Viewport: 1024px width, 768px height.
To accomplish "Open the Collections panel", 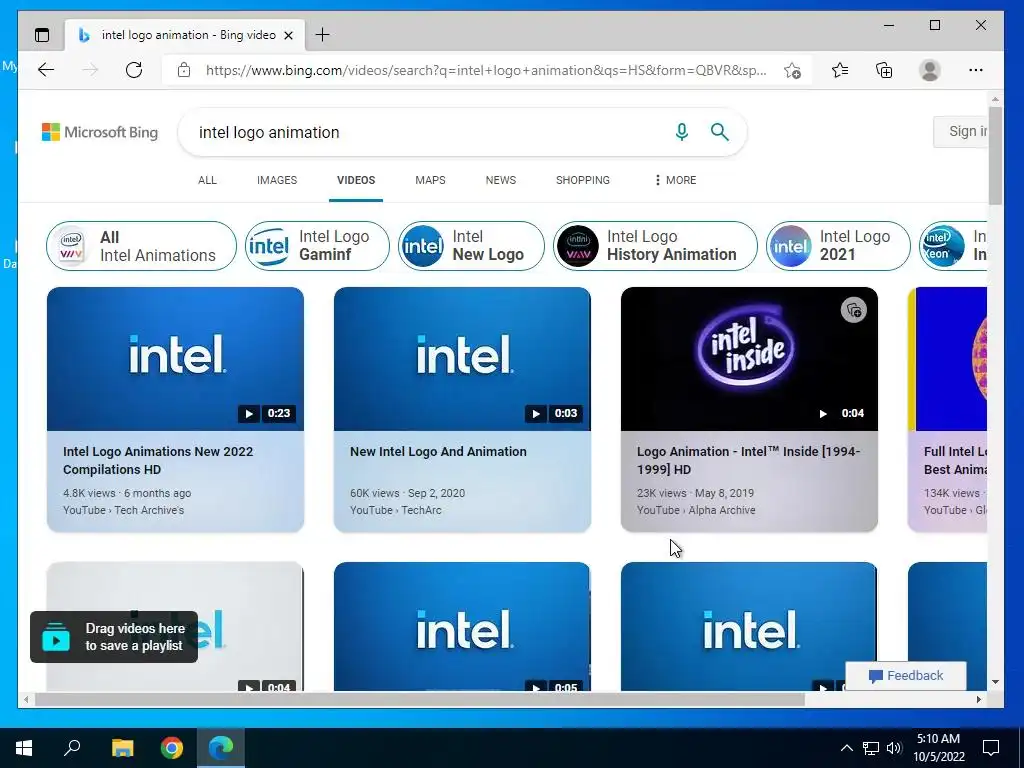I will [884, 70].
